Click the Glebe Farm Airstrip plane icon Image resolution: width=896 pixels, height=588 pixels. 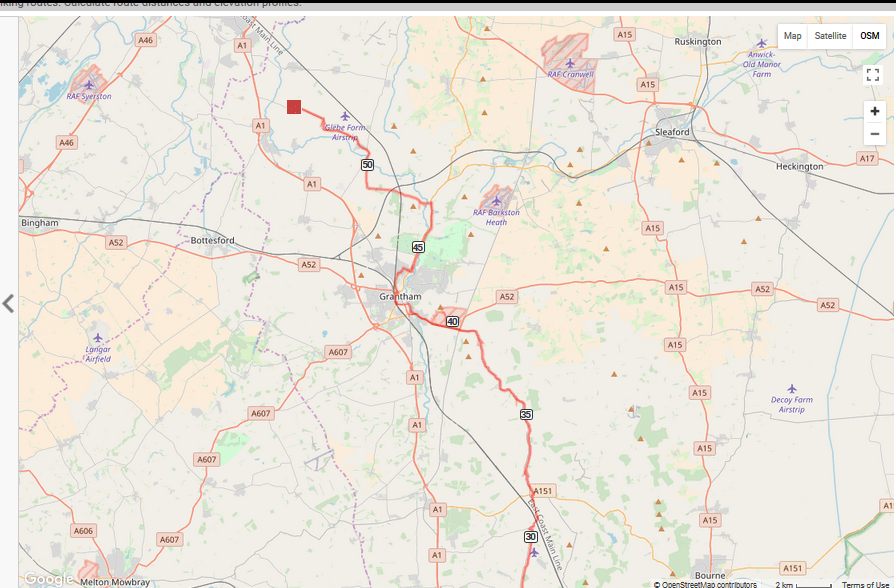[345, 116]
